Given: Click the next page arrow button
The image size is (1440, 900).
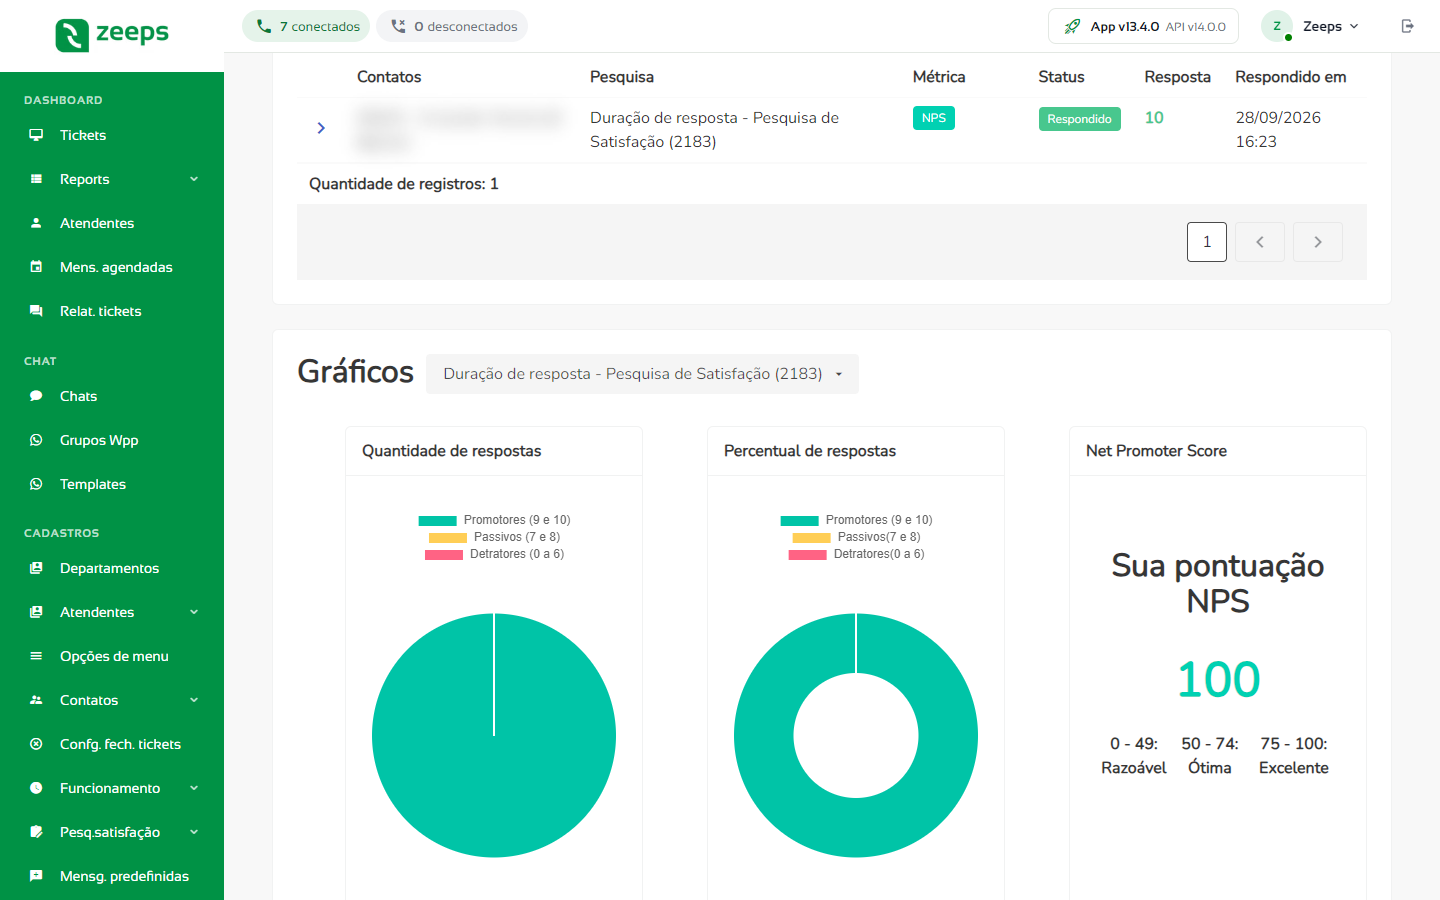Looking at the screenshot, I should click(1318, 242).
